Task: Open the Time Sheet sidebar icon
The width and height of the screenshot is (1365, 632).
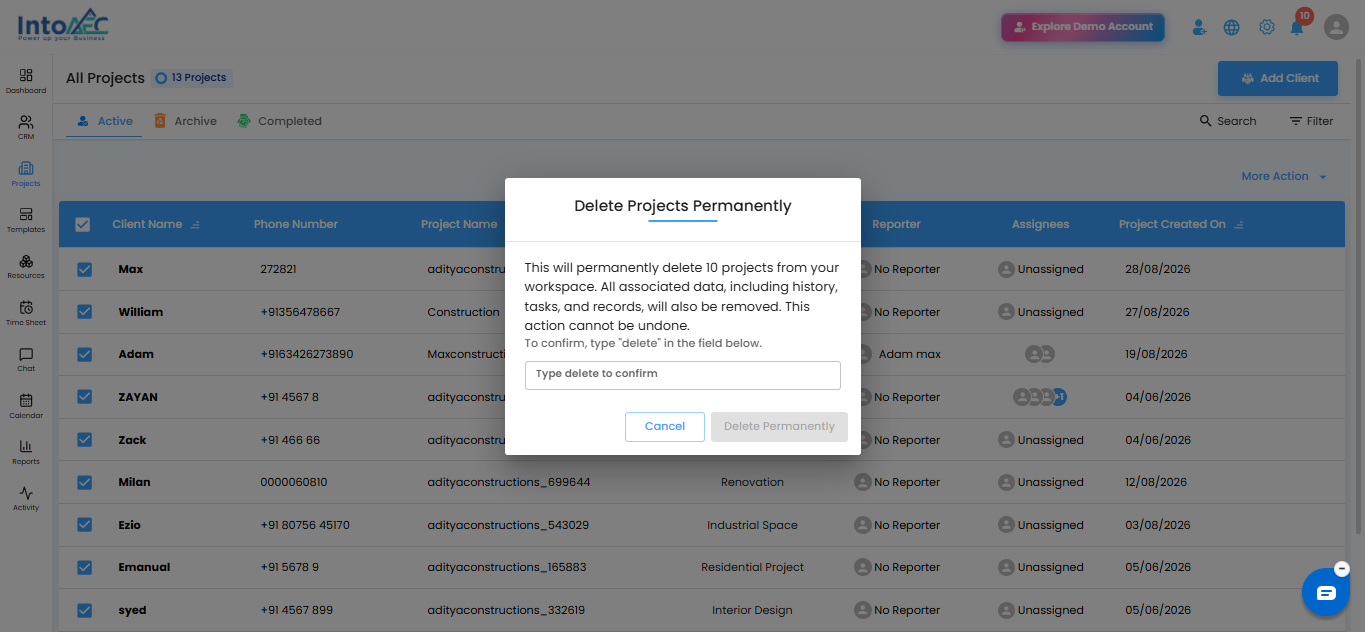Action: (26, 313)
